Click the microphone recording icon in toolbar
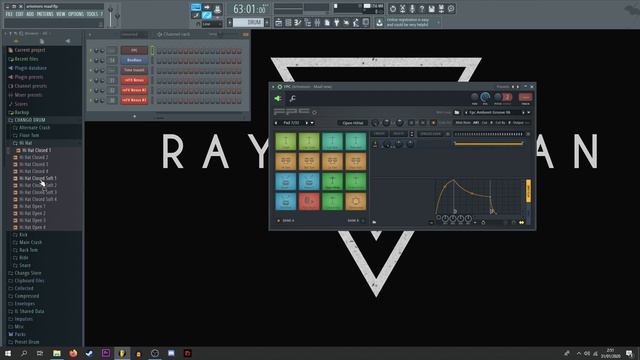Image resolution: width=640 pixels, height=360 pixels. pyautogui.click(x=412, y=9)
